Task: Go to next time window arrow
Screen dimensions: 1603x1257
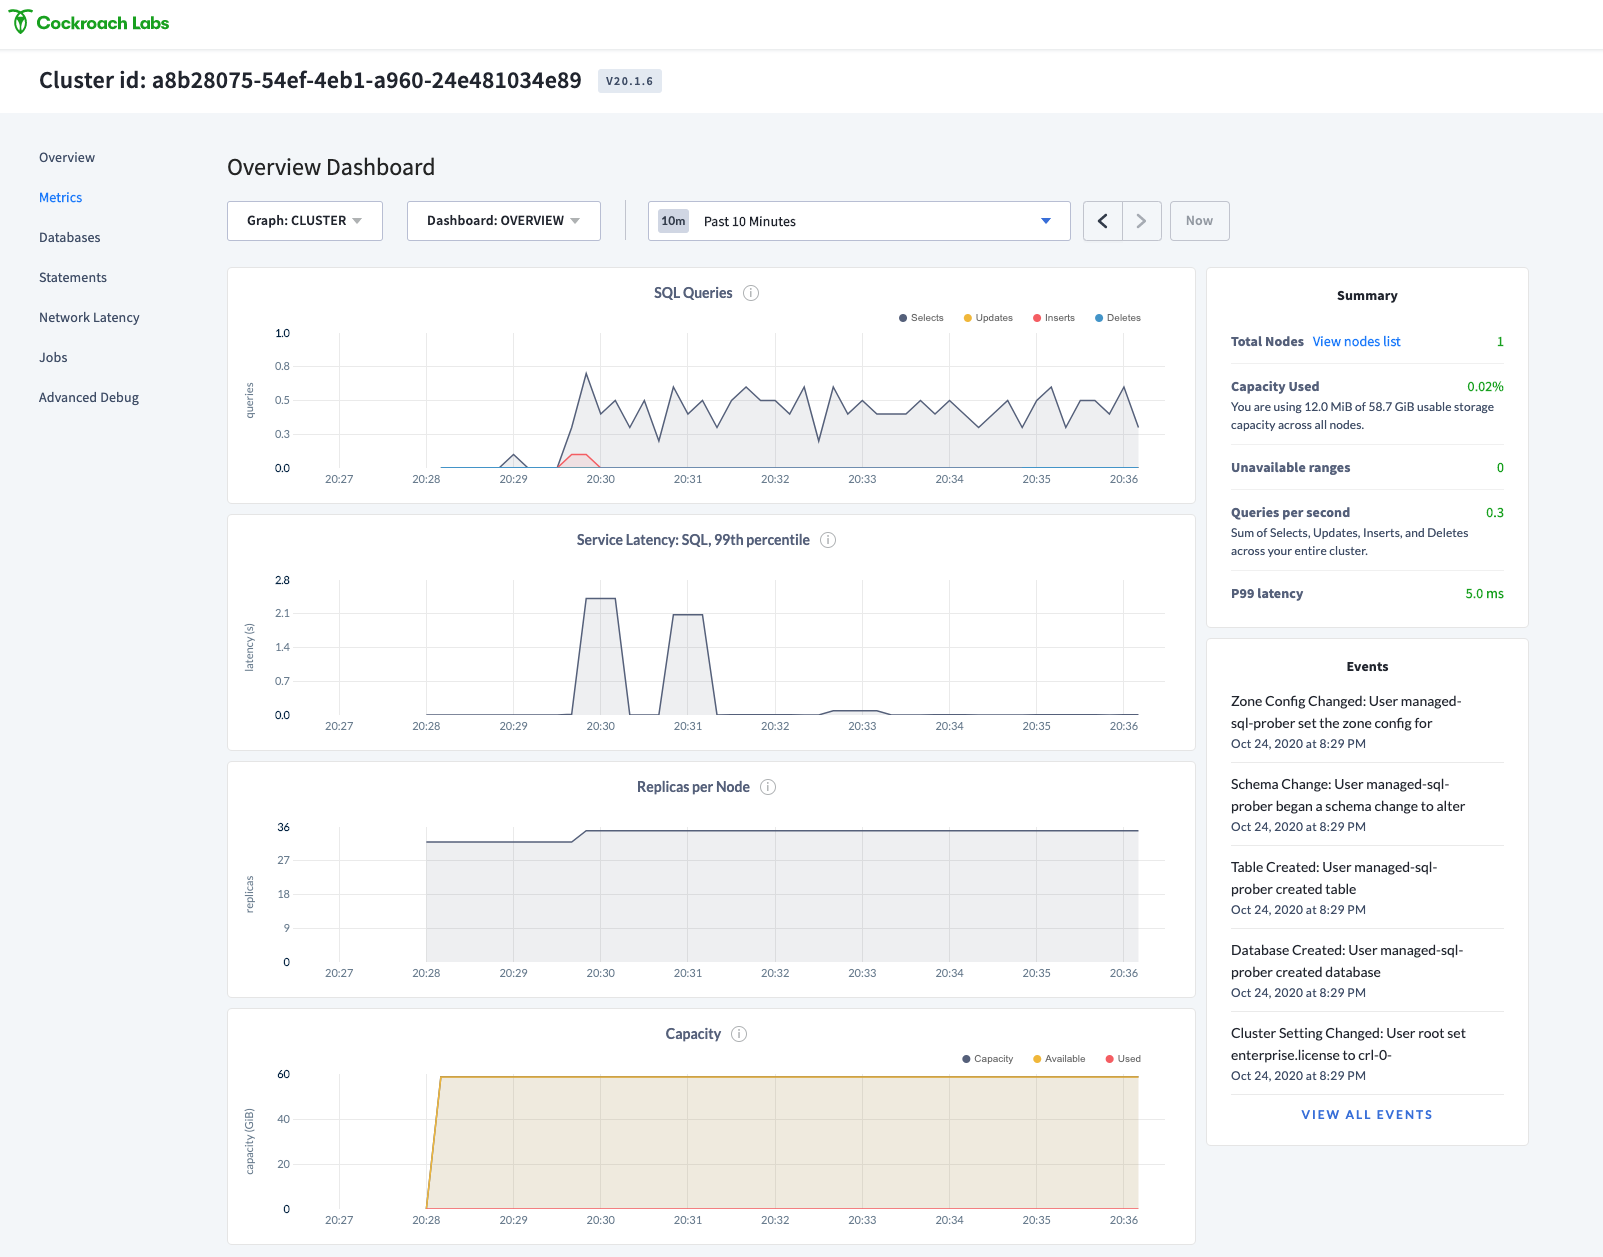Action: point(1141,221)
